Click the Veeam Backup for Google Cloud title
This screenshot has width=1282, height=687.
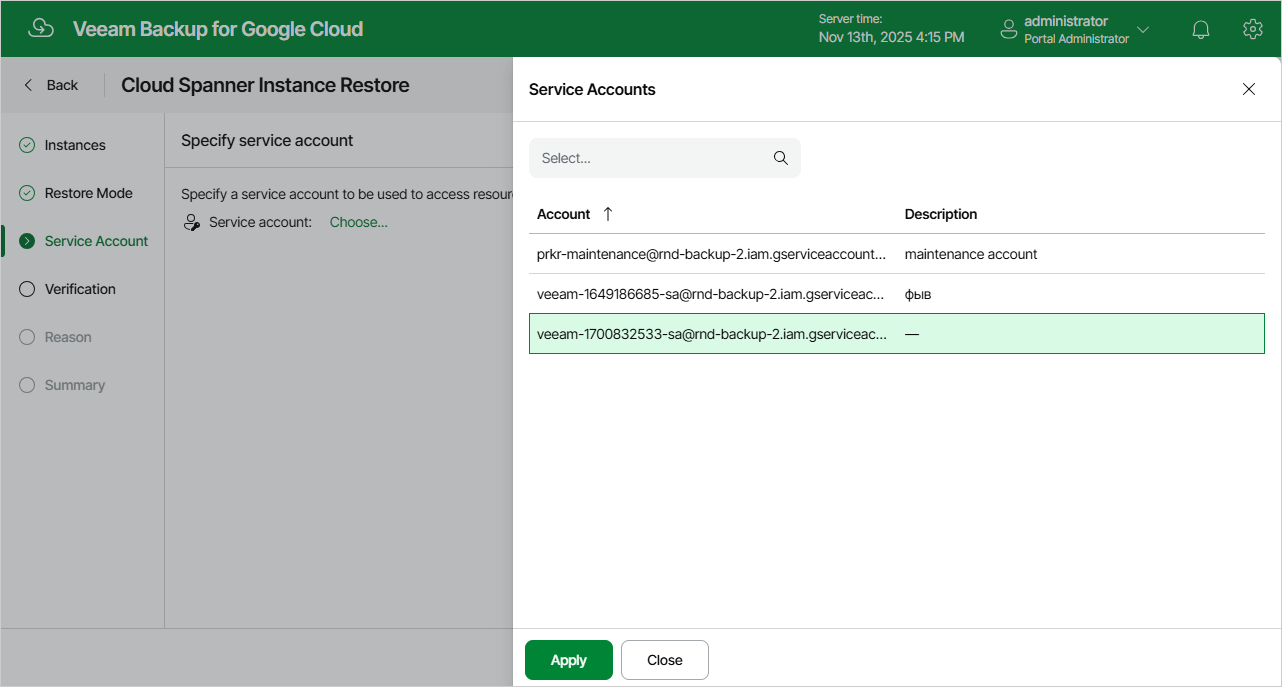(218, 29)
